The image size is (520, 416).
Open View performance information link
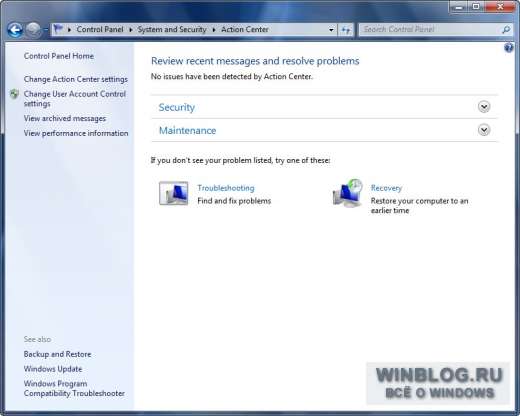[76, 133]
